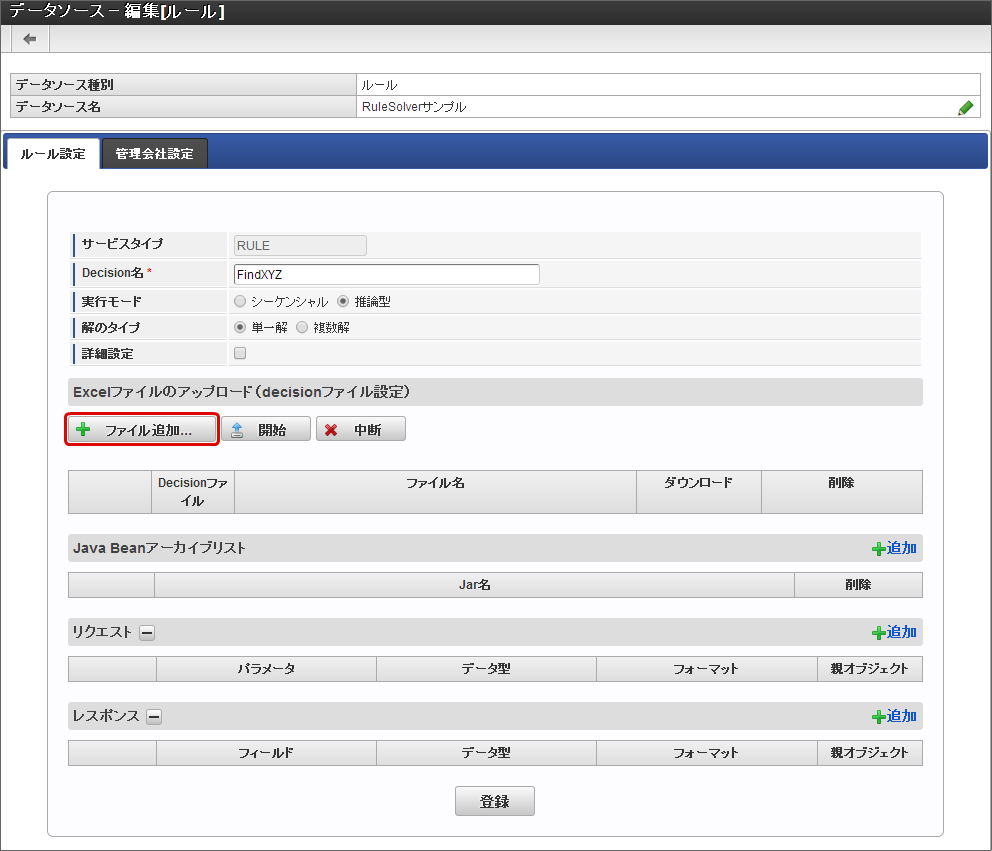Click the 中断 cancel button
This screenshot has height=851, width=992.
(x=361, y=430)
